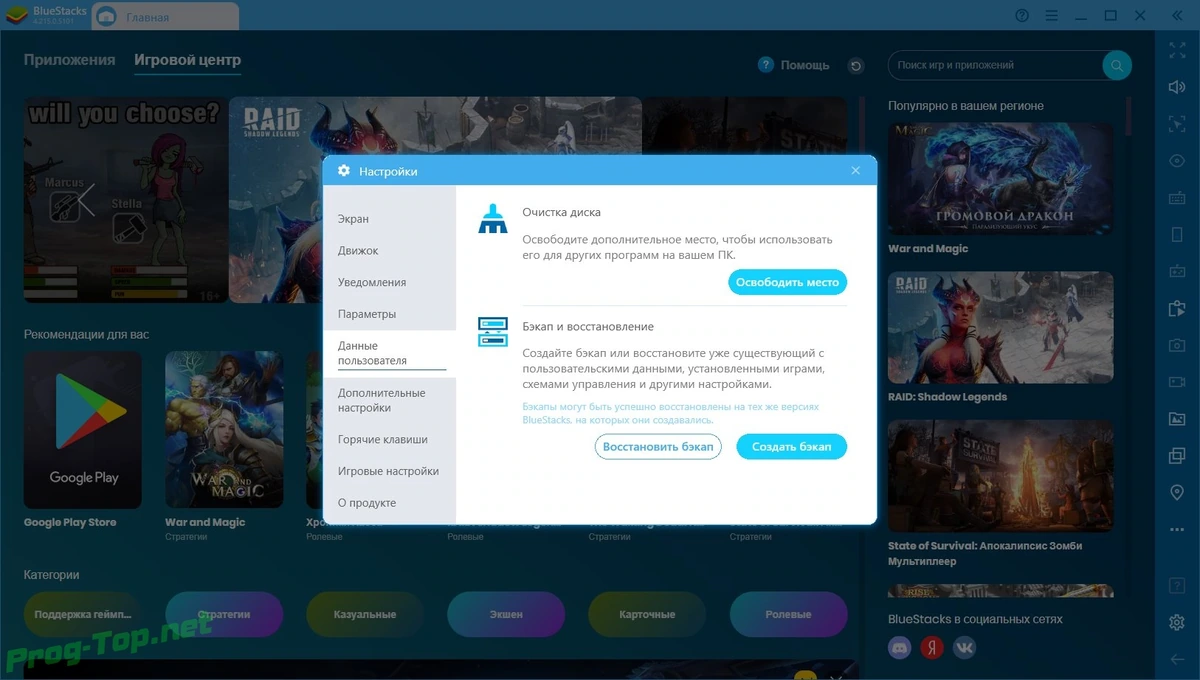Open media gallery picture icon
The height and width of the screenshot is (680, 1200).
[x=1177, y=420]
